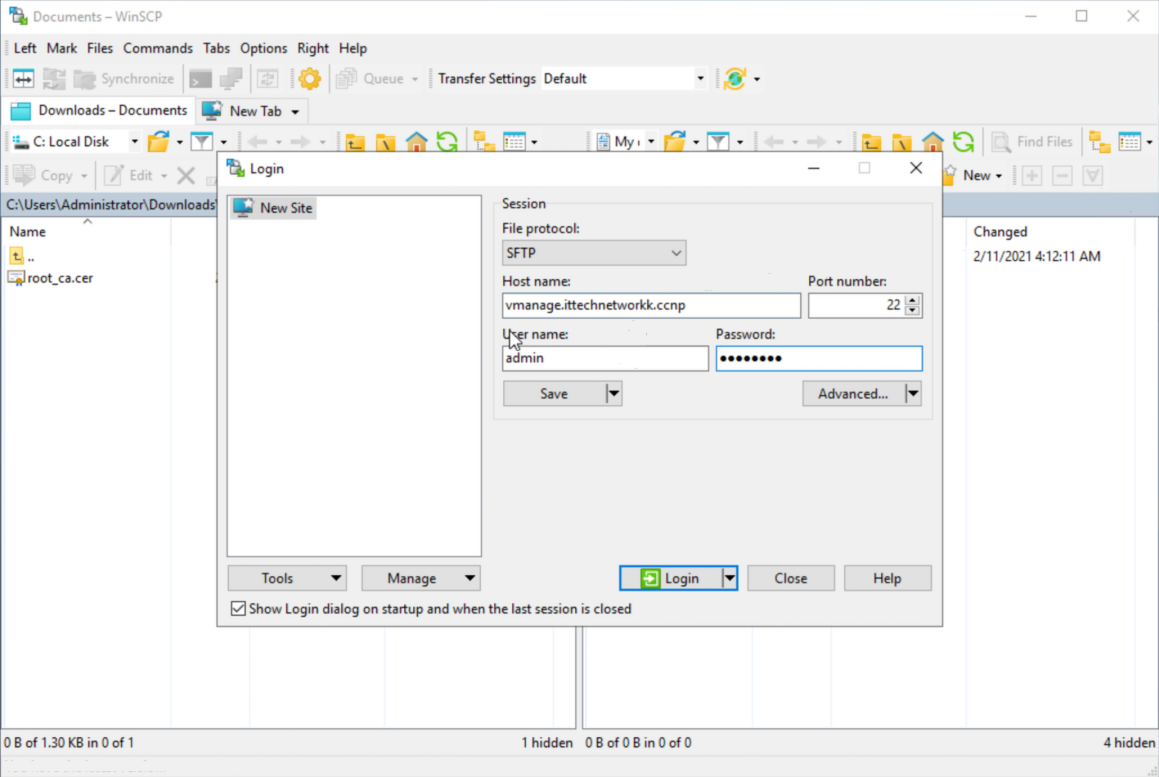Screen dimensions: 1159x777
Task: Go to home directory in left panel
Action: pos(416,141)
